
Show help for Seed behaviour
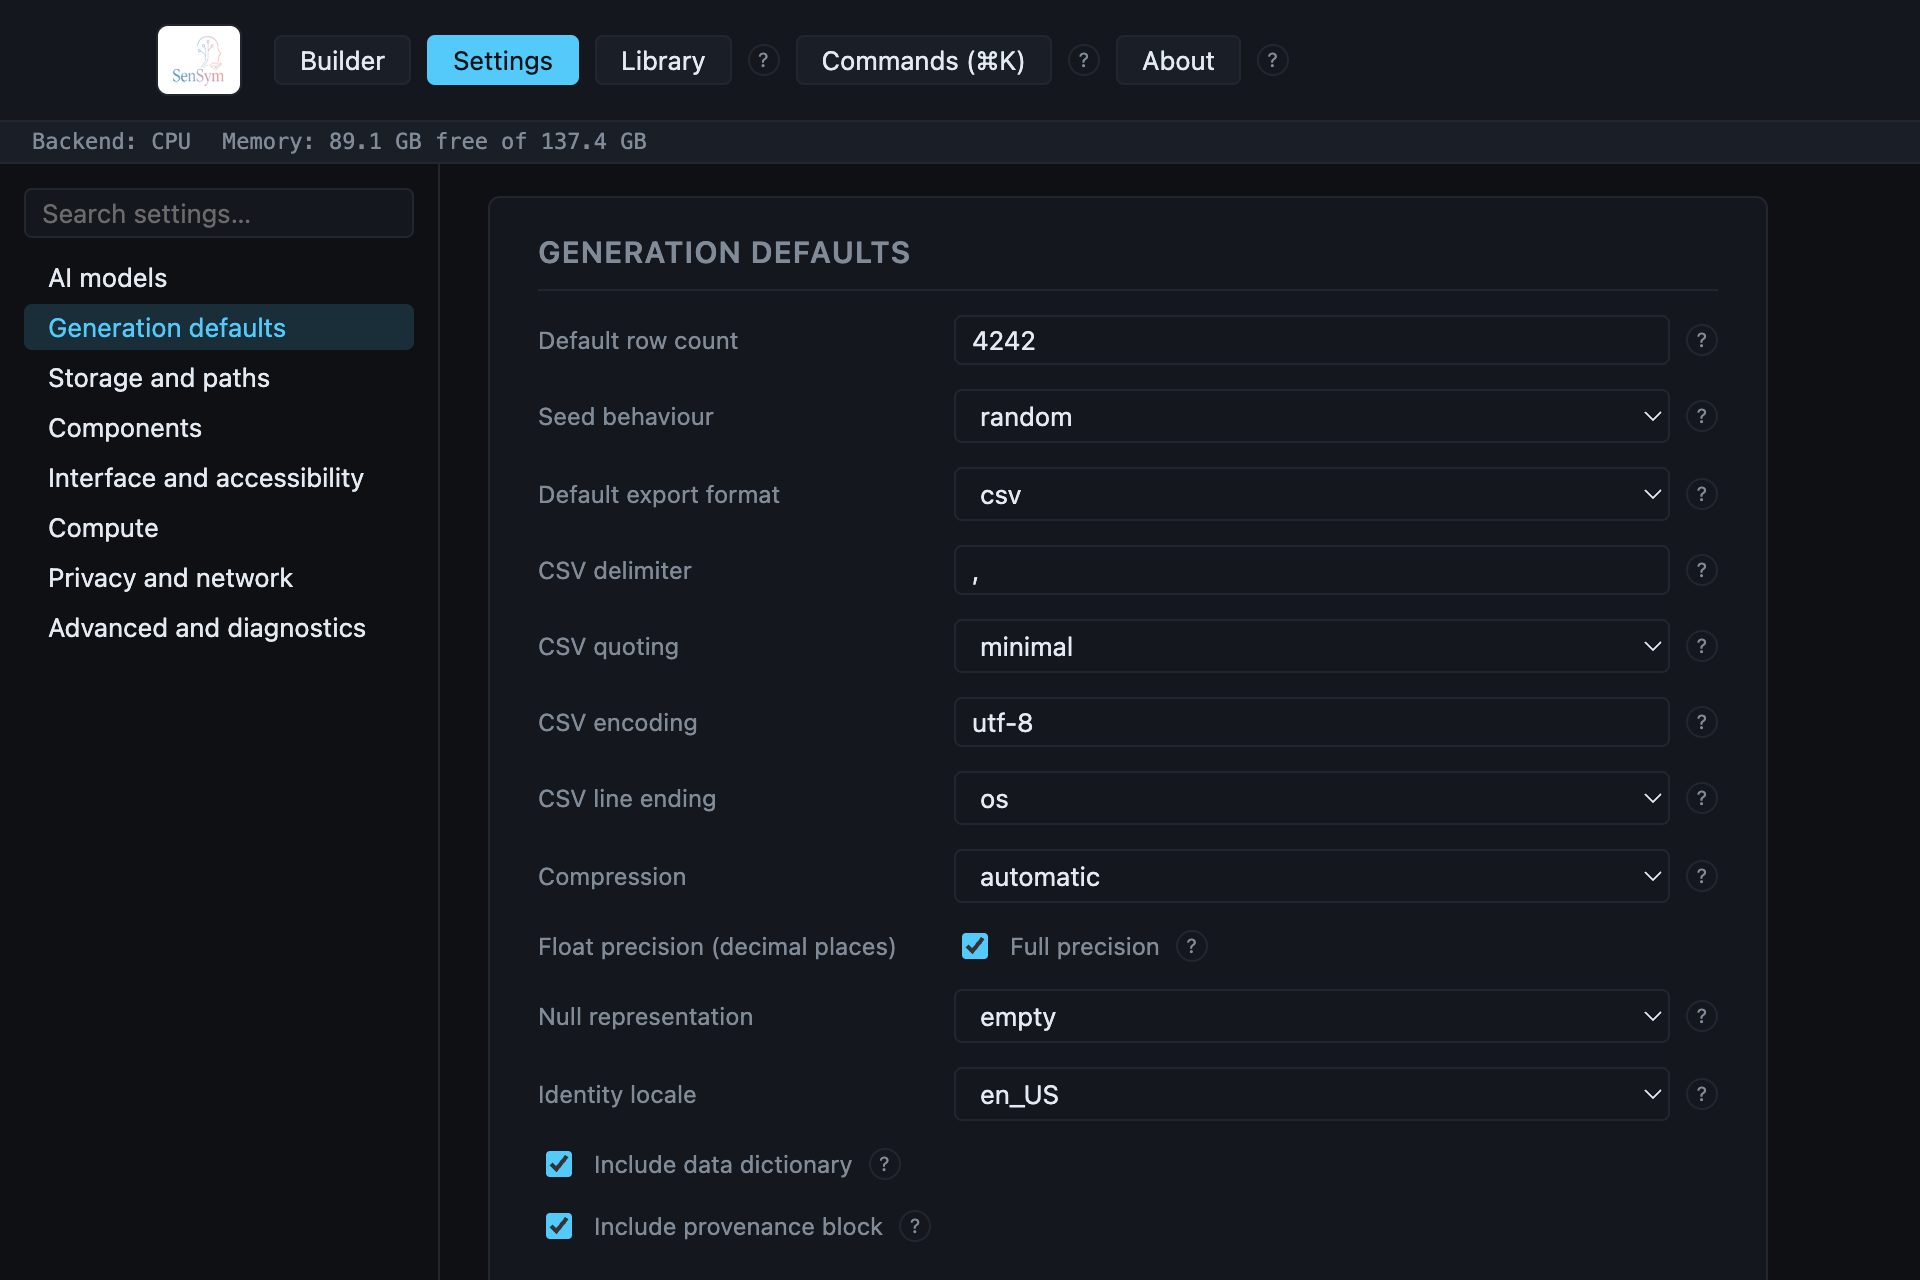click(x=1701, y=416)
